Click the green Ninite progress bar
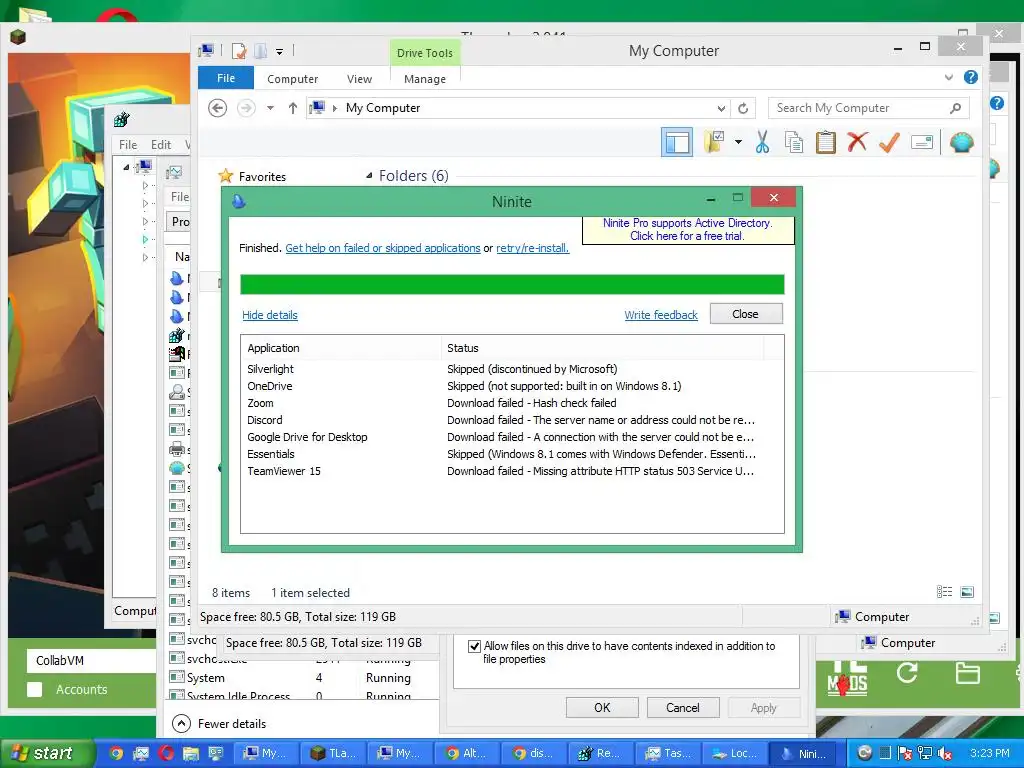The height and width of the screenshot is (768, 1024). coord(512,285)
